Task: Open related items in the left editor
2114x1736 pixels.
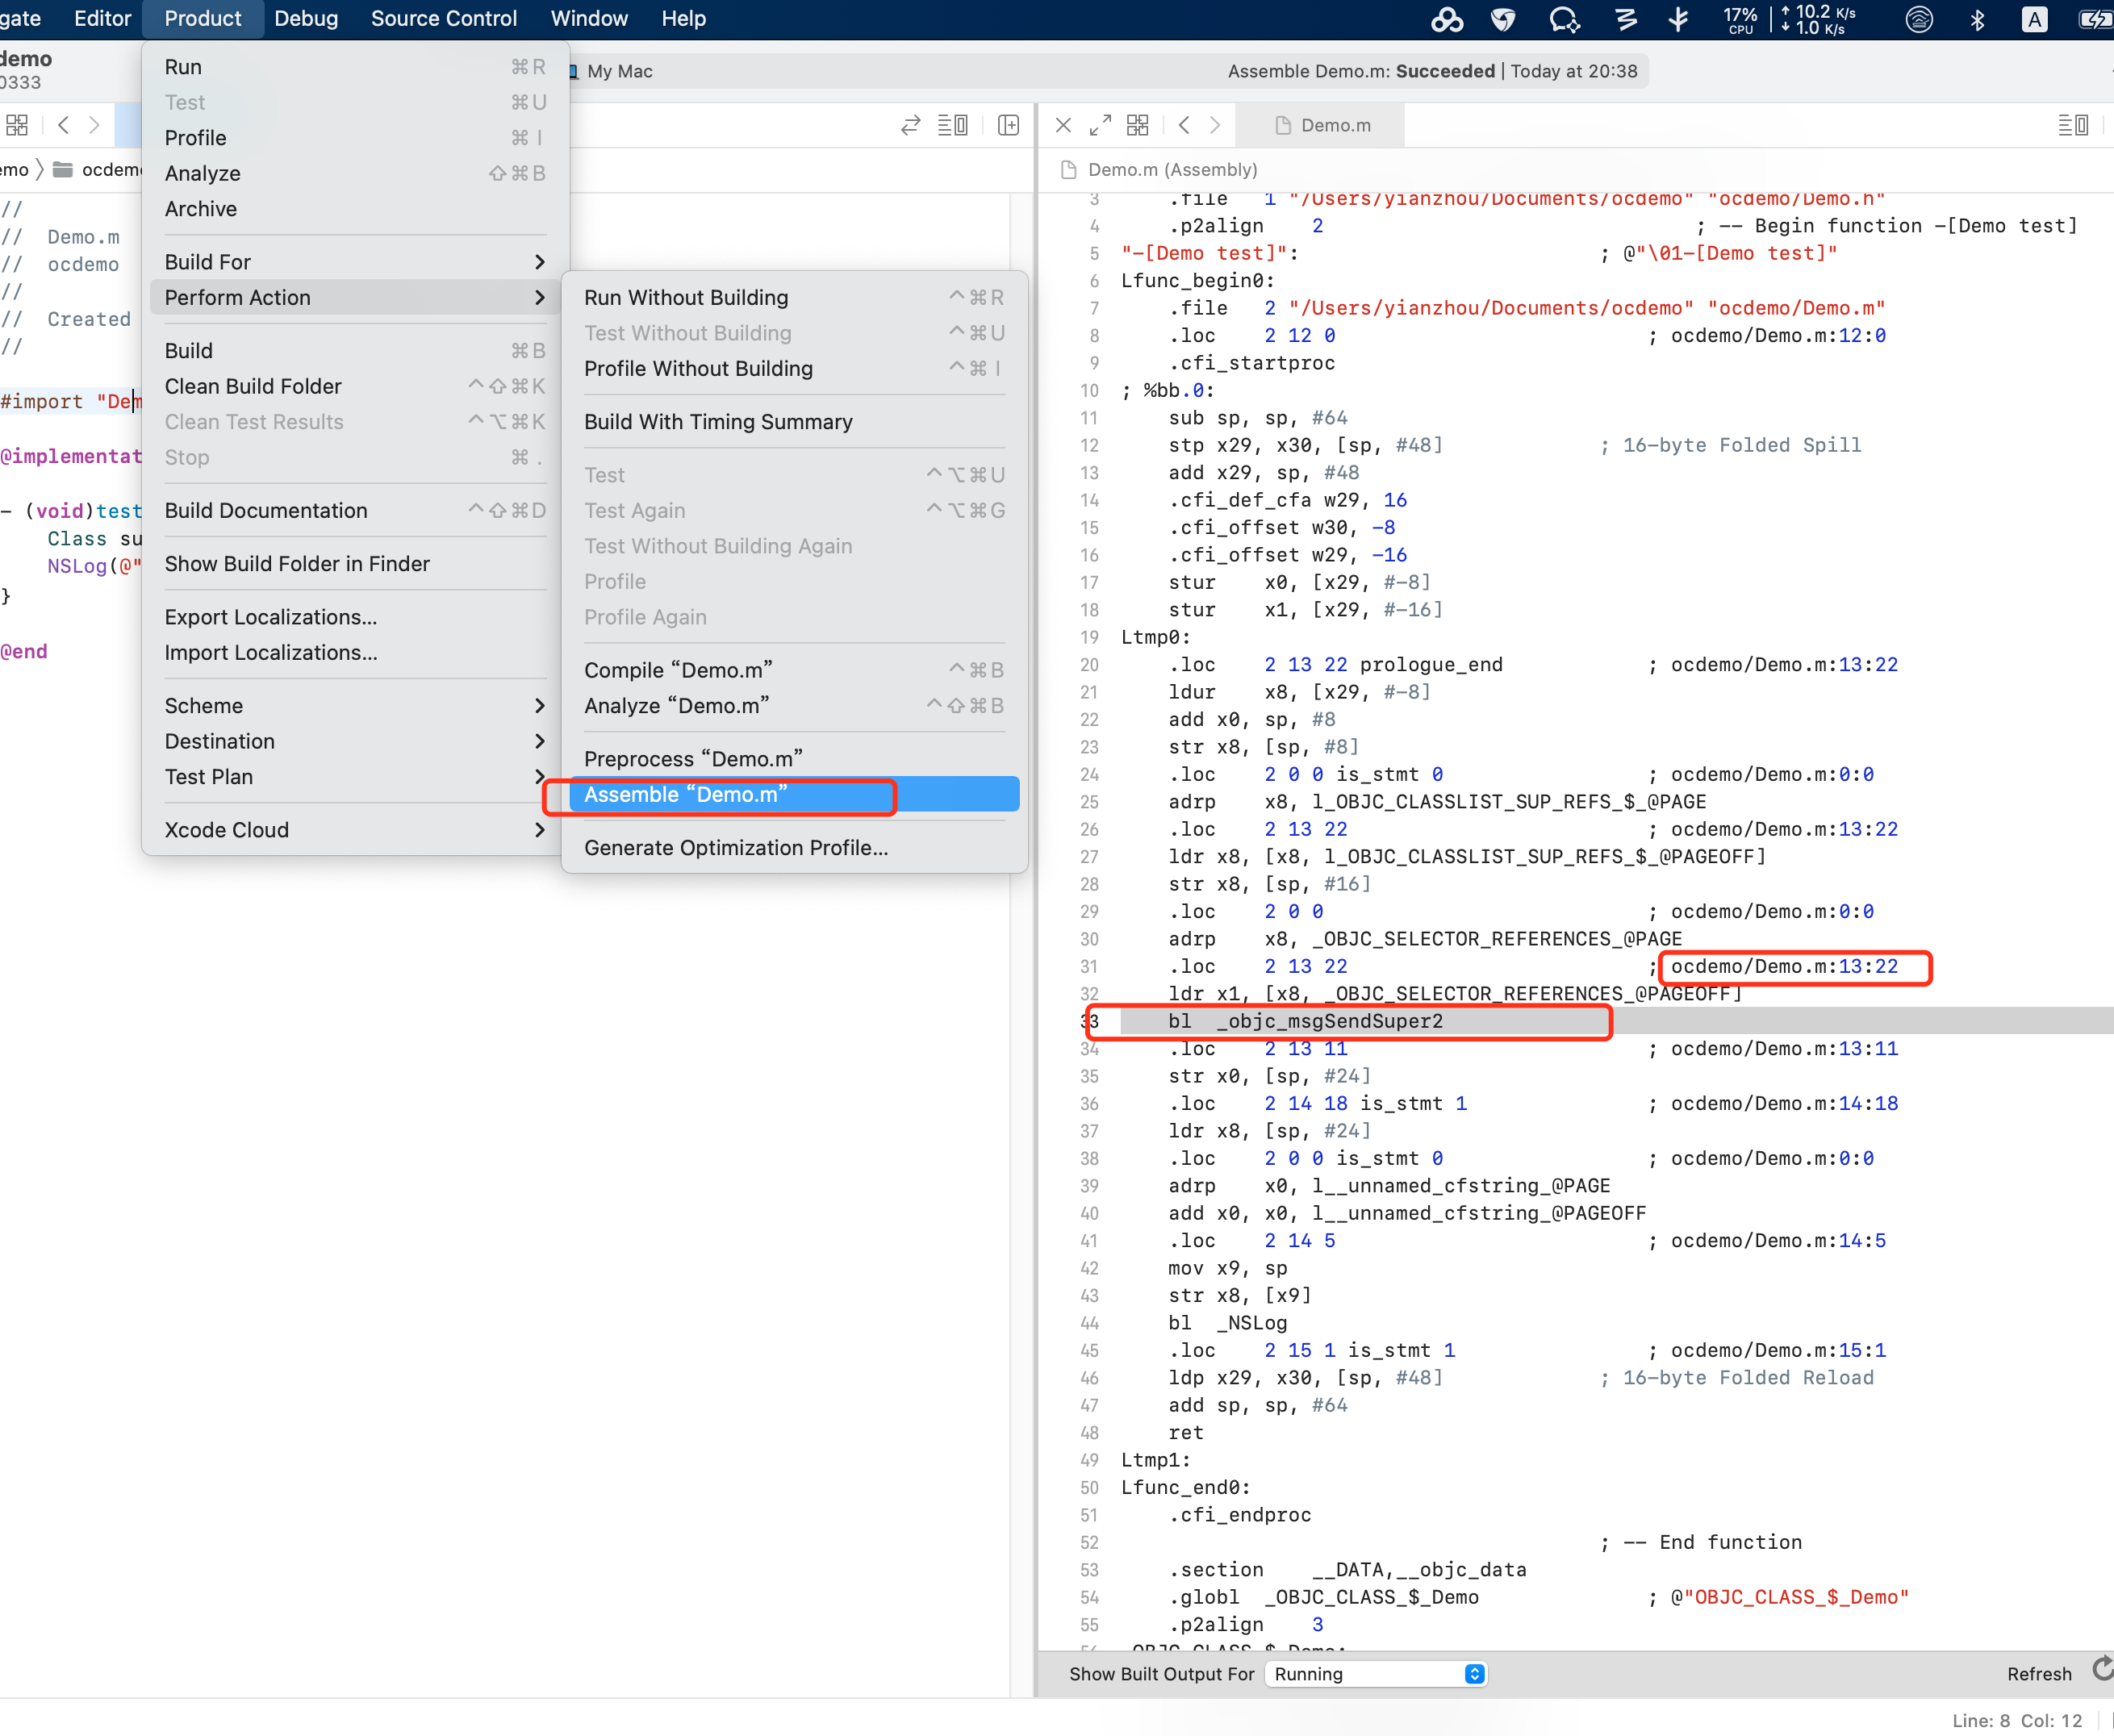Action: 17,125
